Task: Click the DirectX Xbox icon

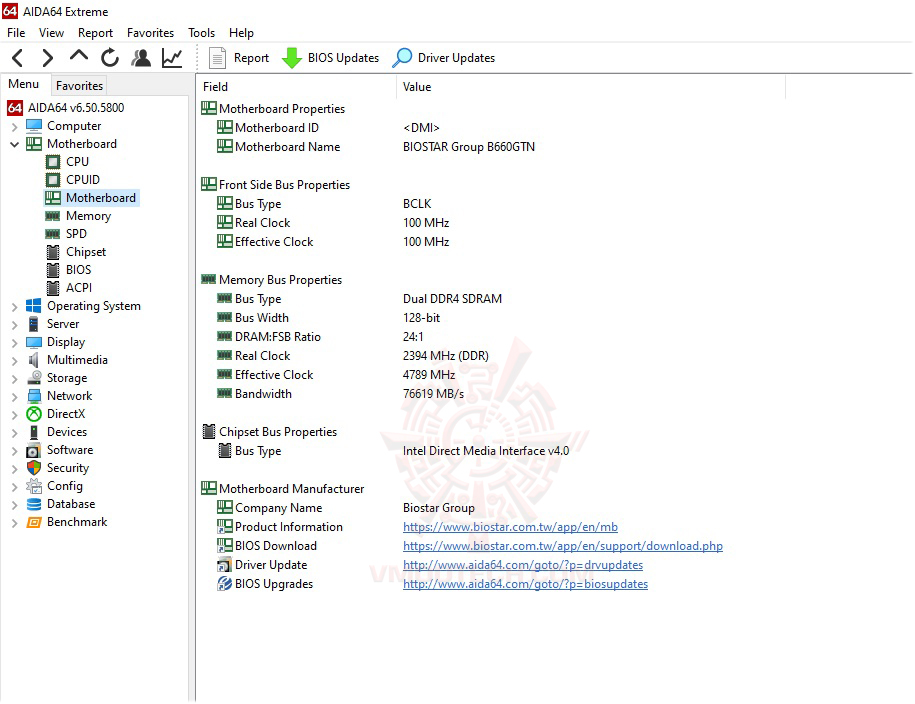Action: click(34, 414)
